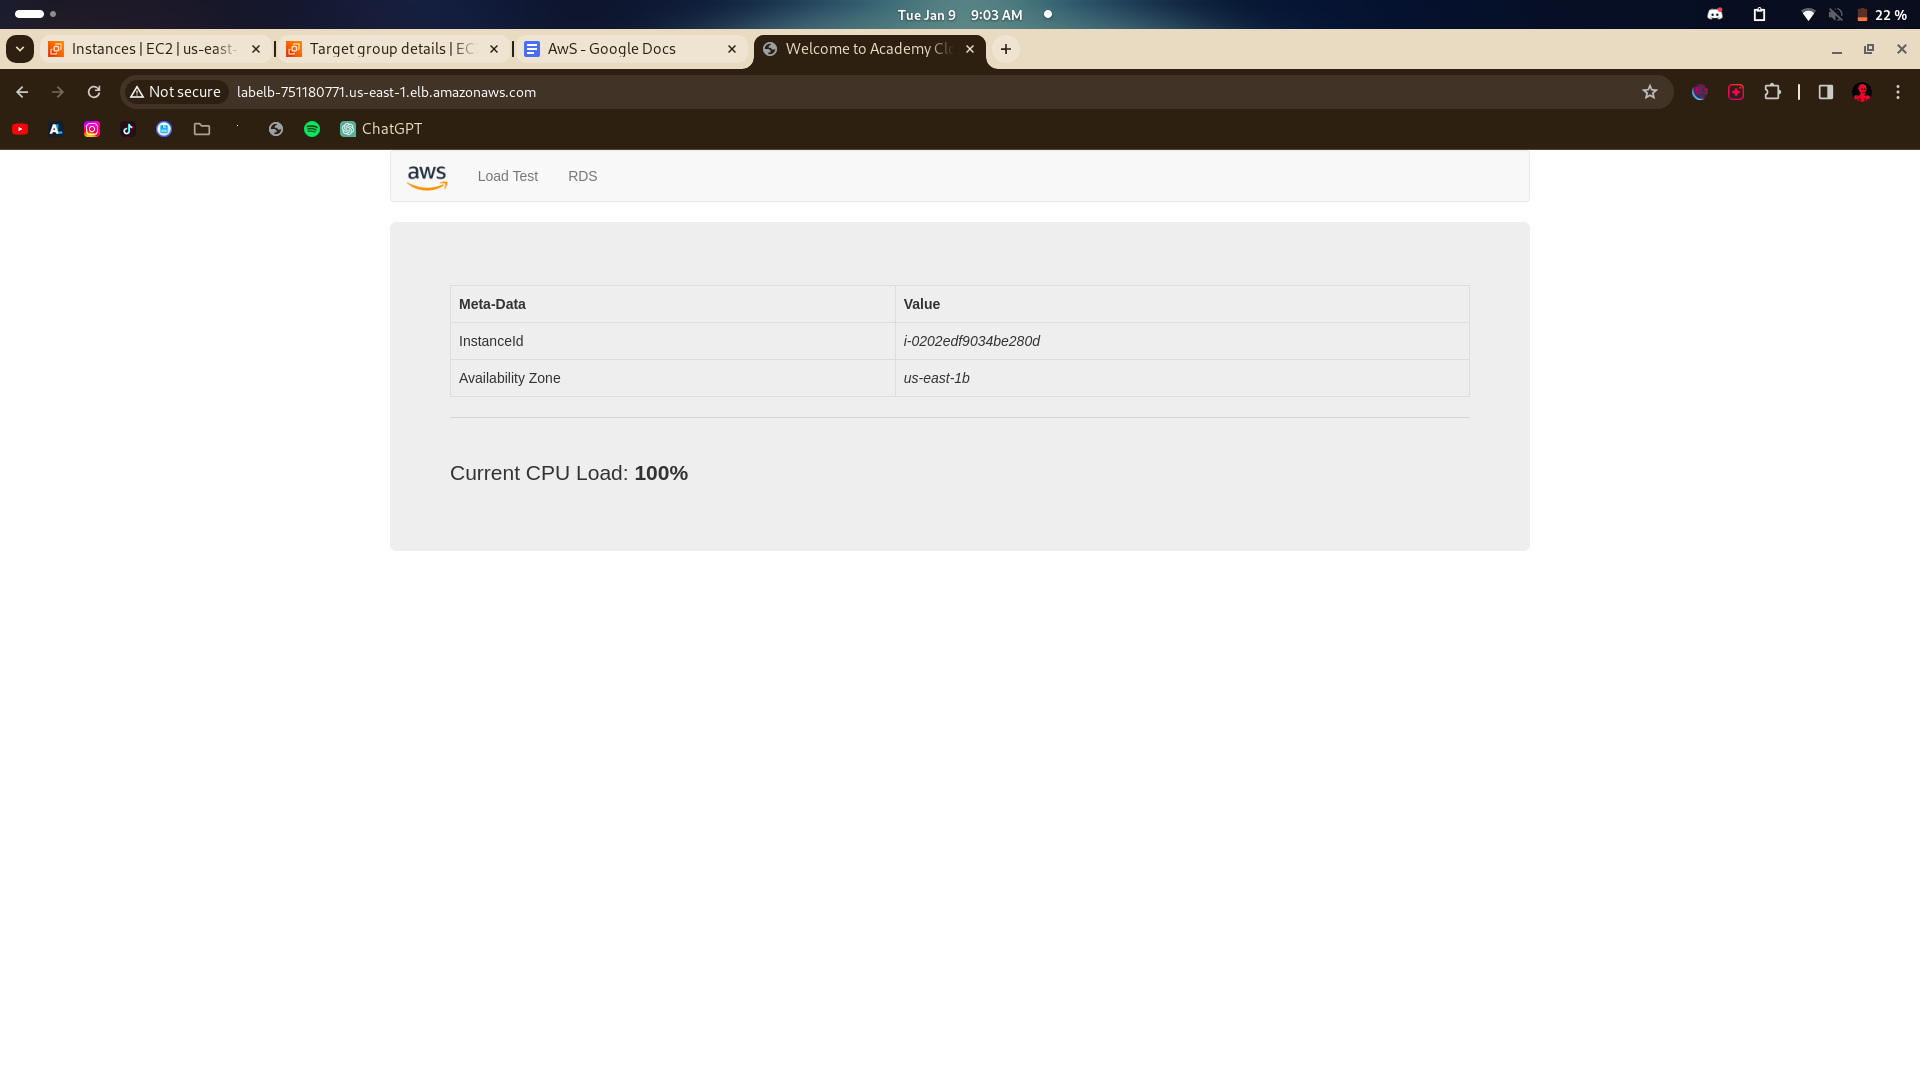This screenshot has width=1920, height=1080.
Task: Open the RDS page link
Action: click(582, 176)
